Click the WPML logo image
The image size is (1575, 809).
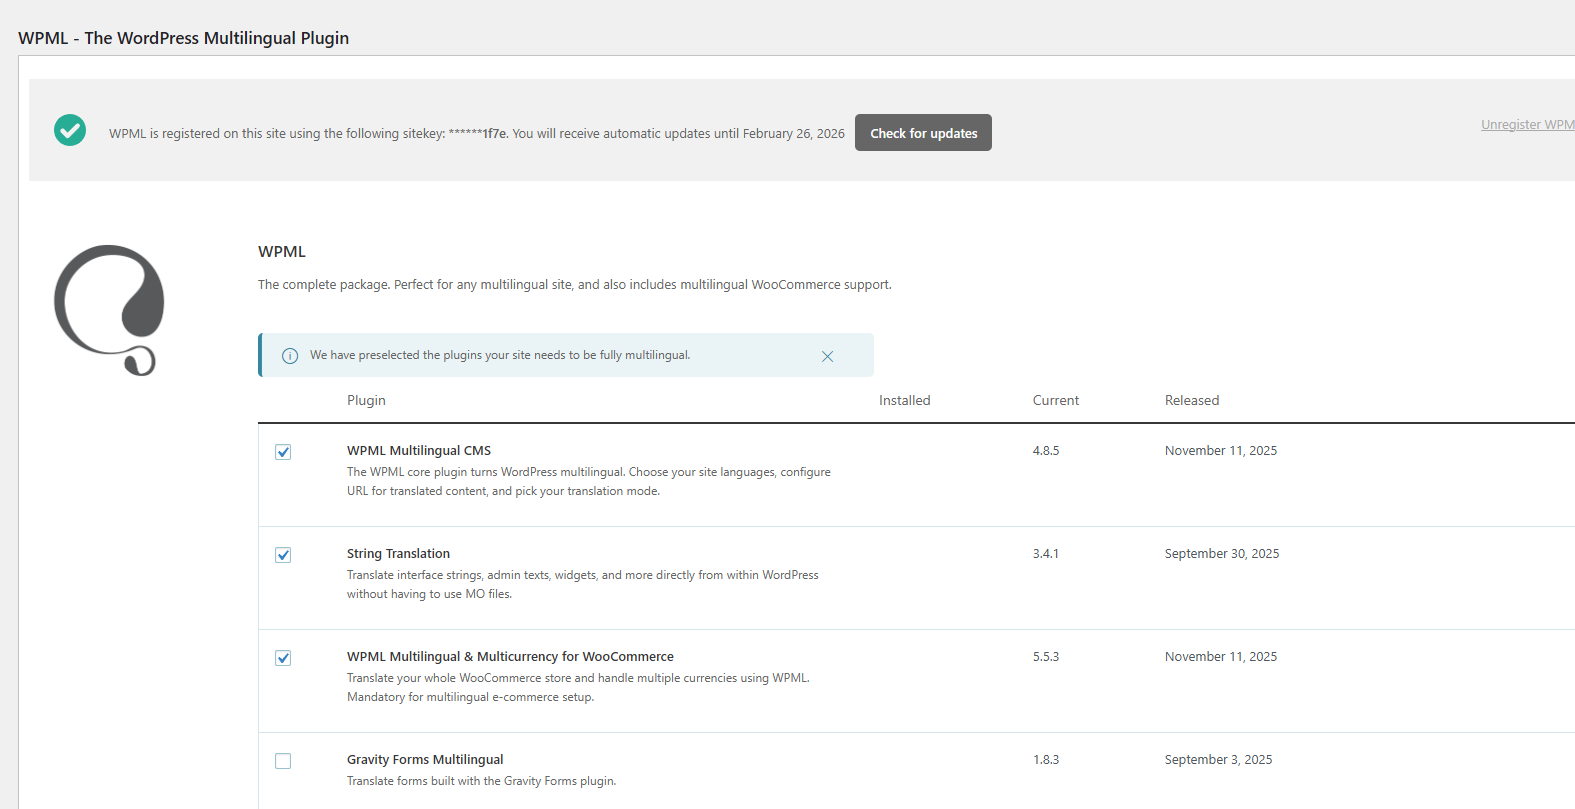[109, 310]
